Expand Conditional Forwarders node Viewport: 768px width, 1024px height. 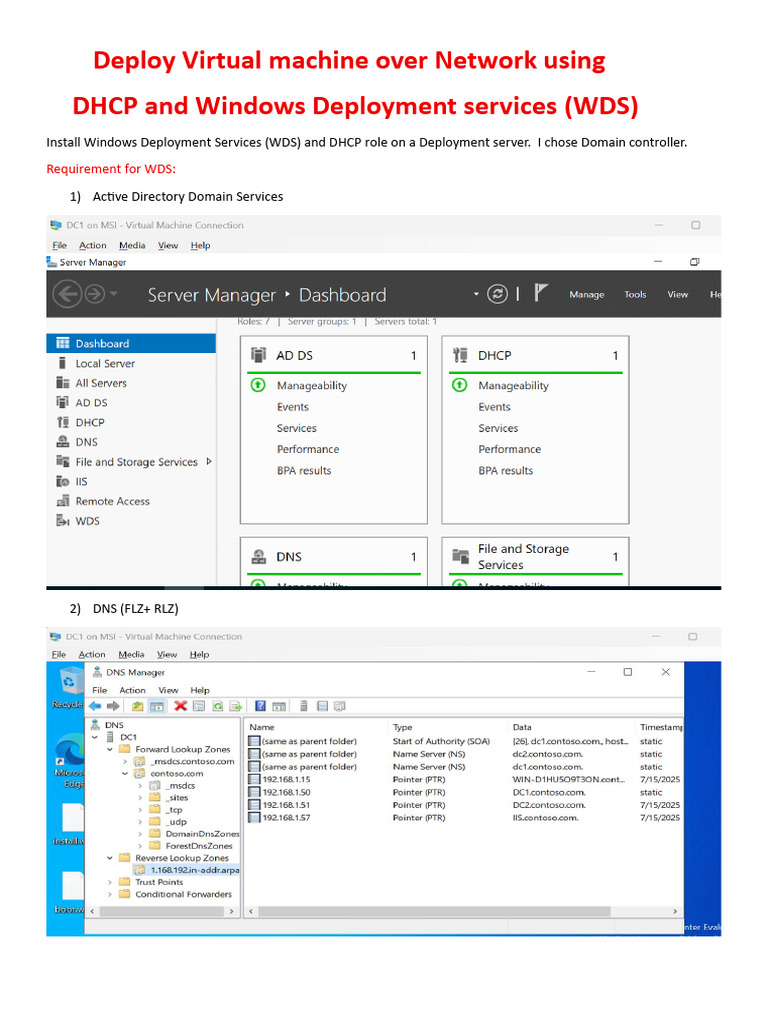(110, 894)
